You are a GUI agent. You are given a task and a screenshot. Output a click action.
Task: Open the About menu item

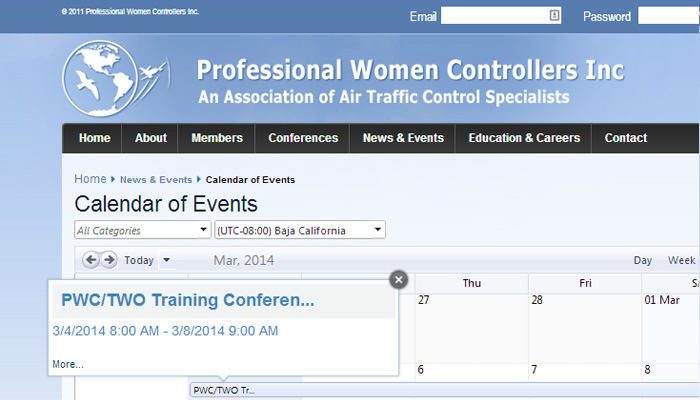150,138
